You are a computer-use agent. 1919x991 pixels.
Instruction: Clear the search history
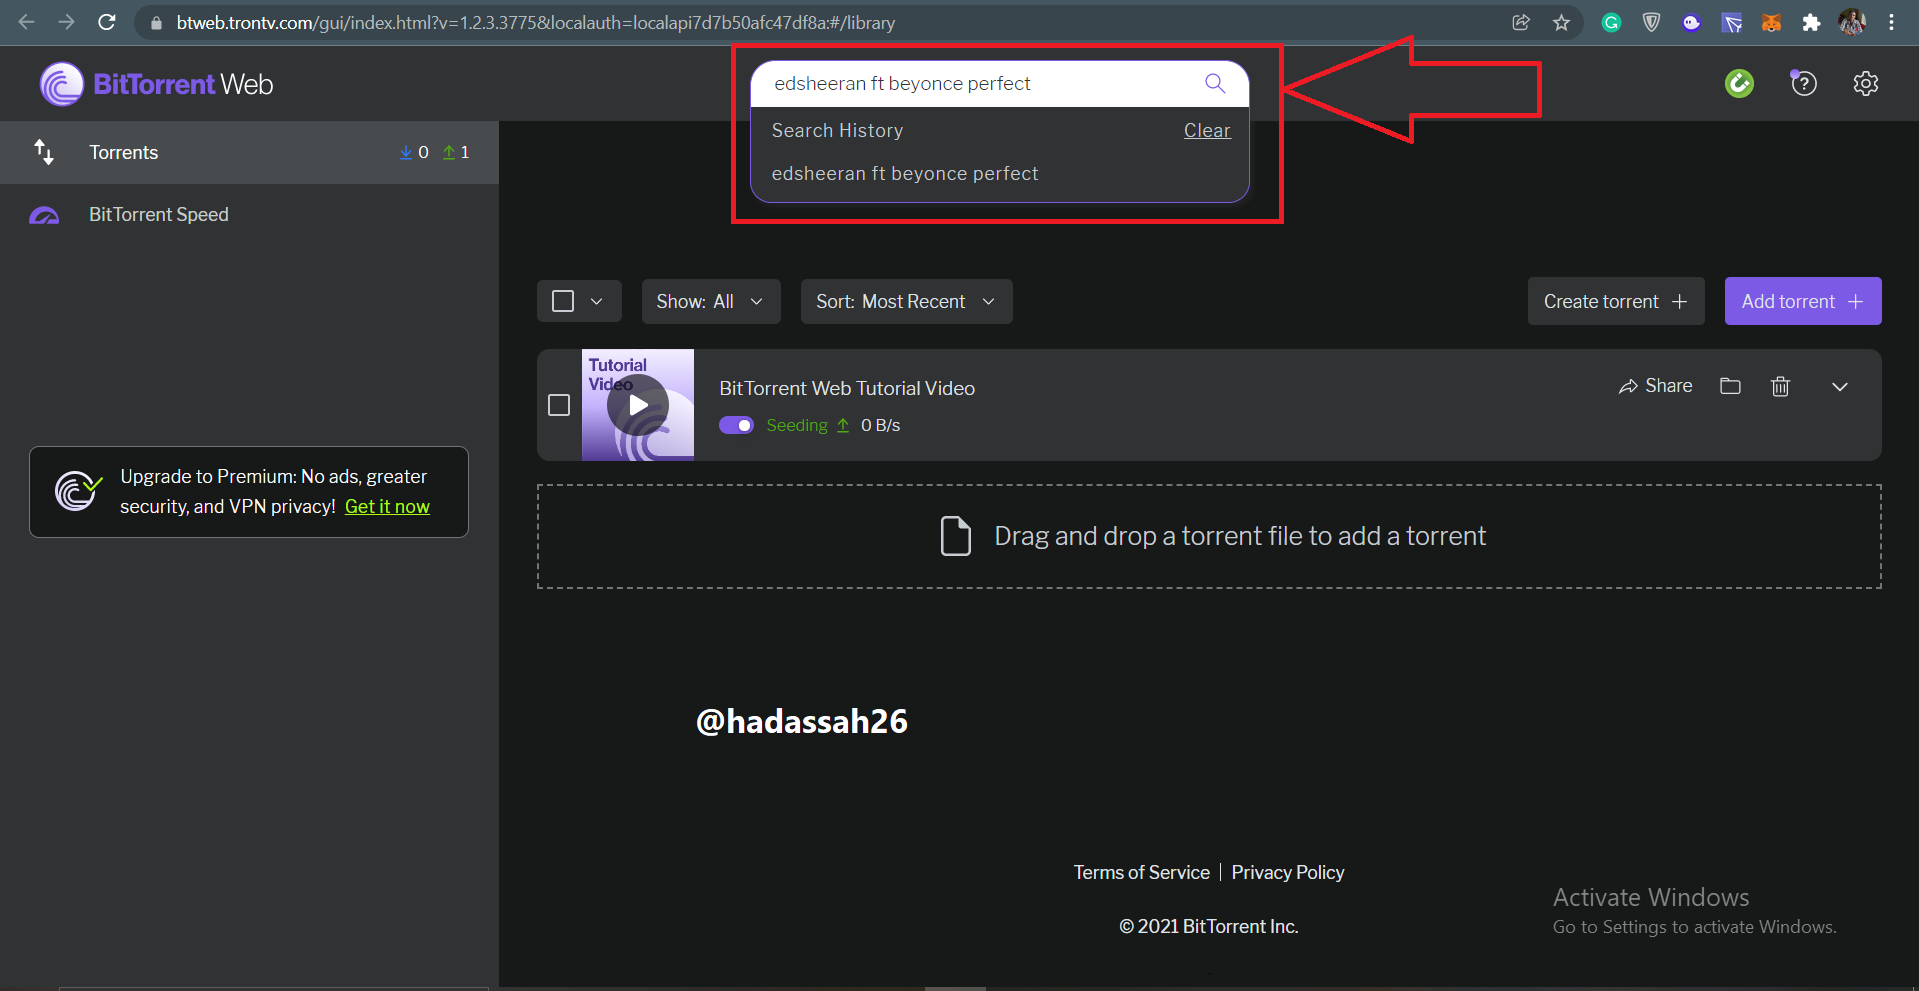[1207, 131]
